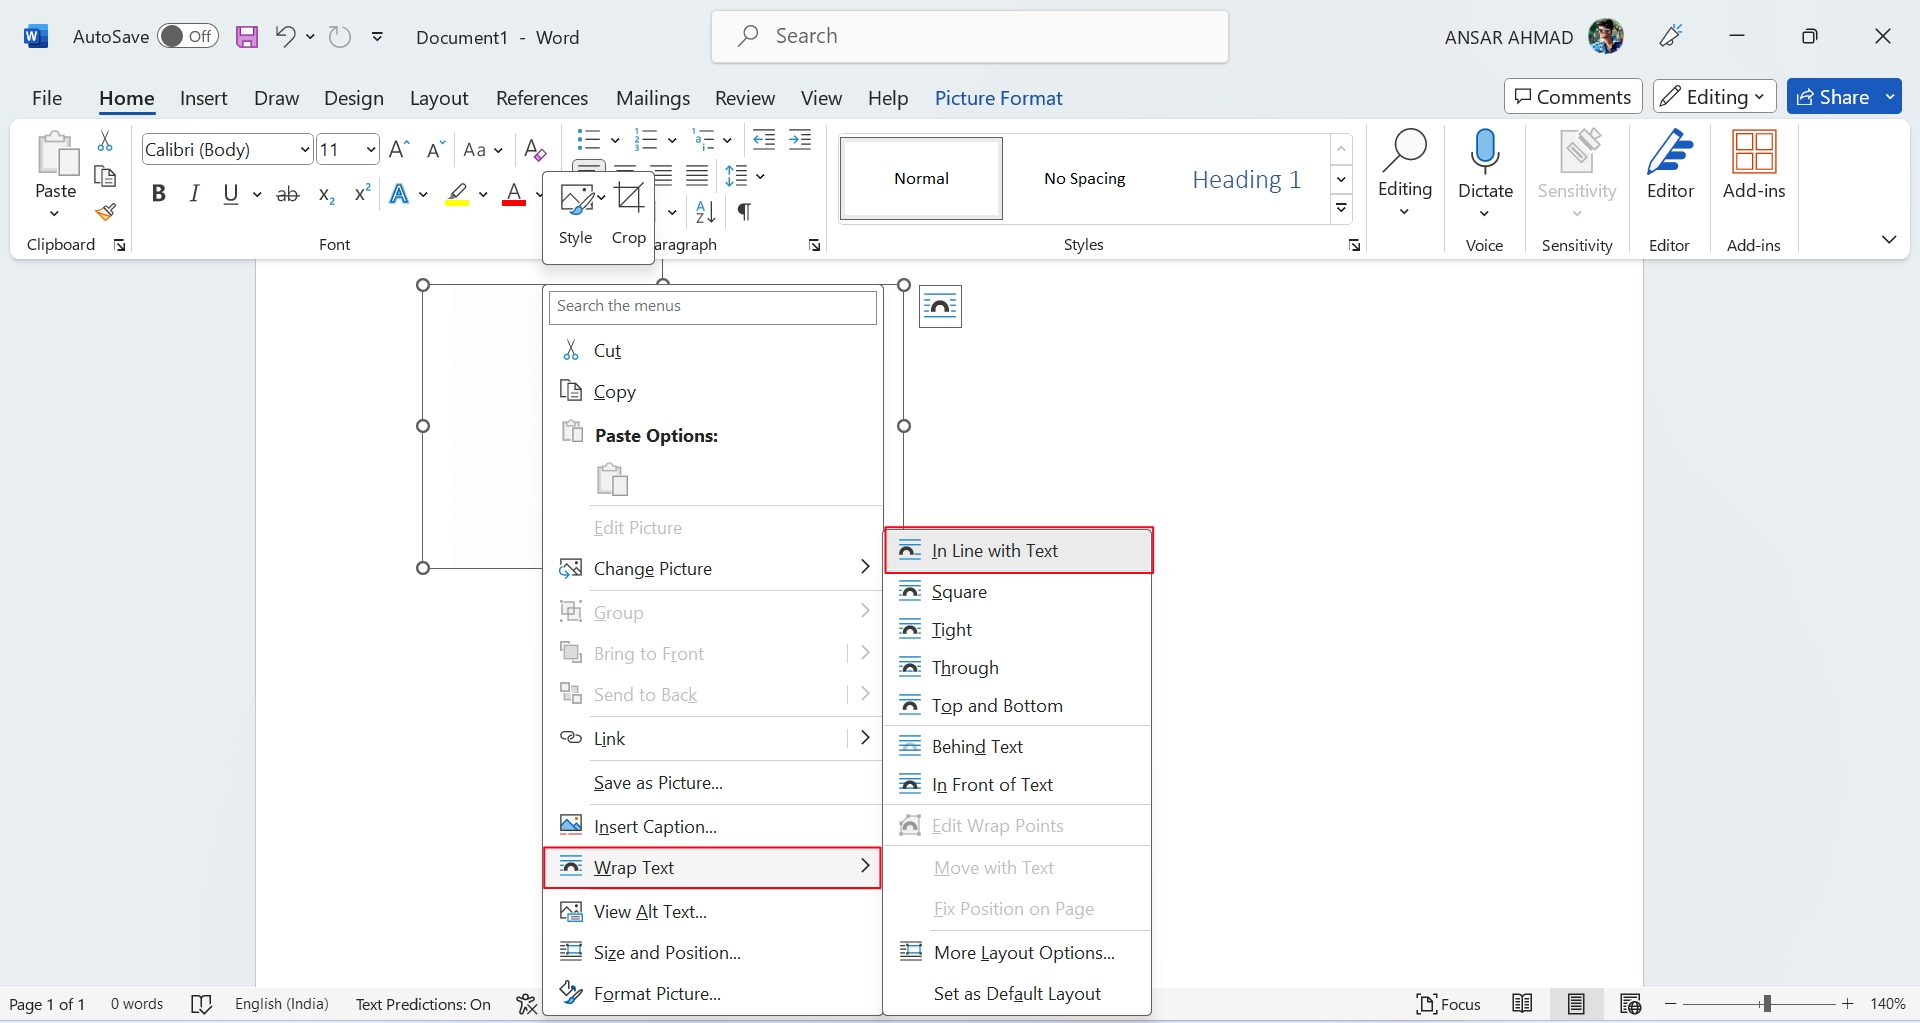Toggle bold formatting
Viewport: 1920px width, 1023px height.
(x=159, y=194)
